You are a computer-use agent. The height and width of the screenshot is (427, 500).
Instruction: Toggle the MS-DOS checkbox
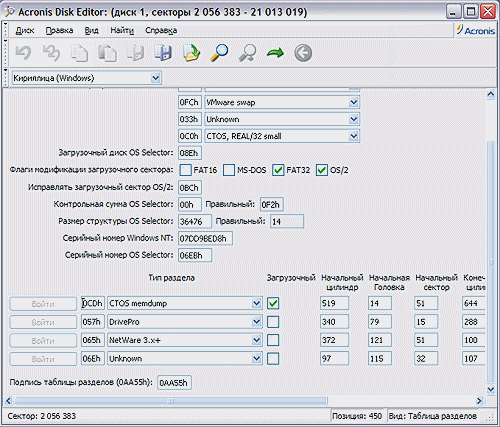coord(229,170)
